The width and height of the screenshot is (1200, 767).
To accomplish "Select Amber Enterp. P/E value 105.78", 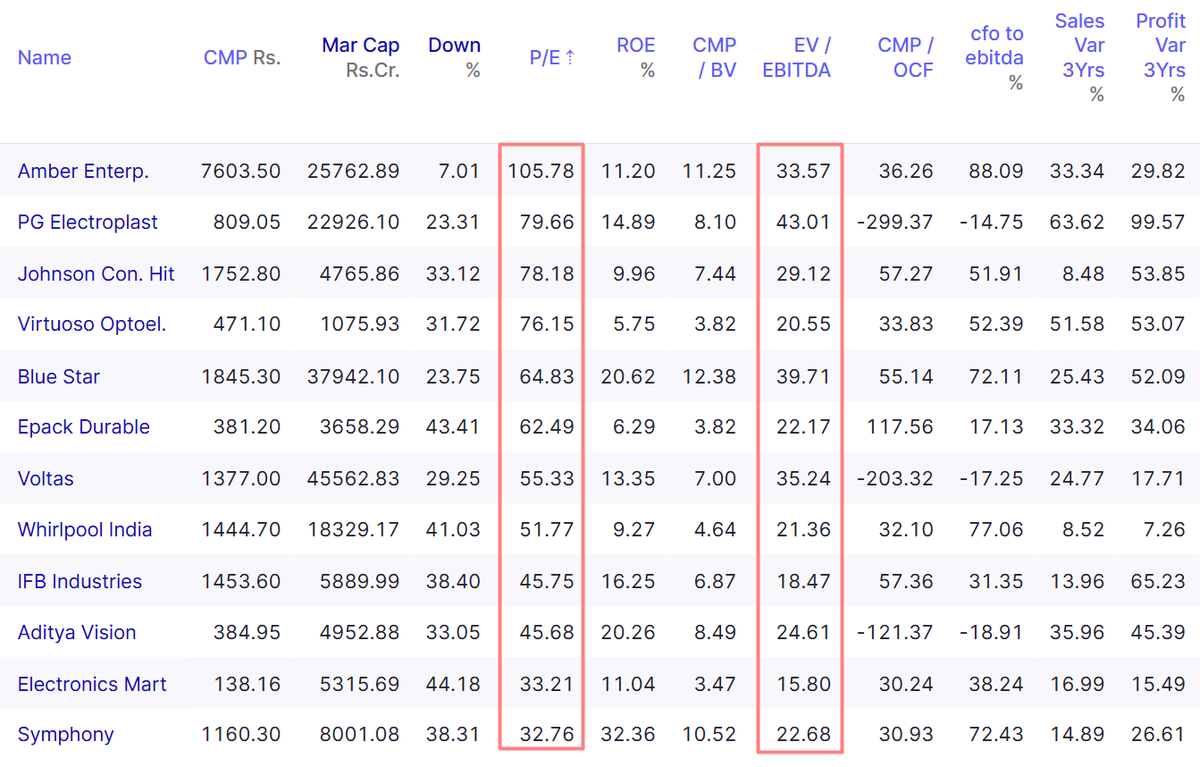I will 541,171.
